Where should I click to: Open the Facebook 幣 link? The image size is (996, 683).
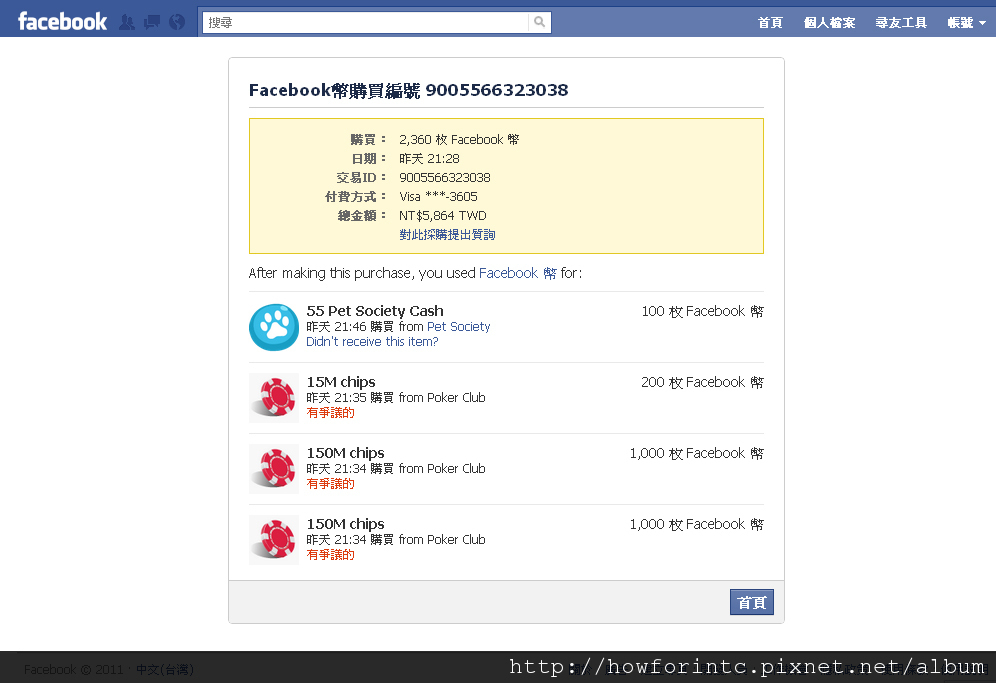(518, 273)
